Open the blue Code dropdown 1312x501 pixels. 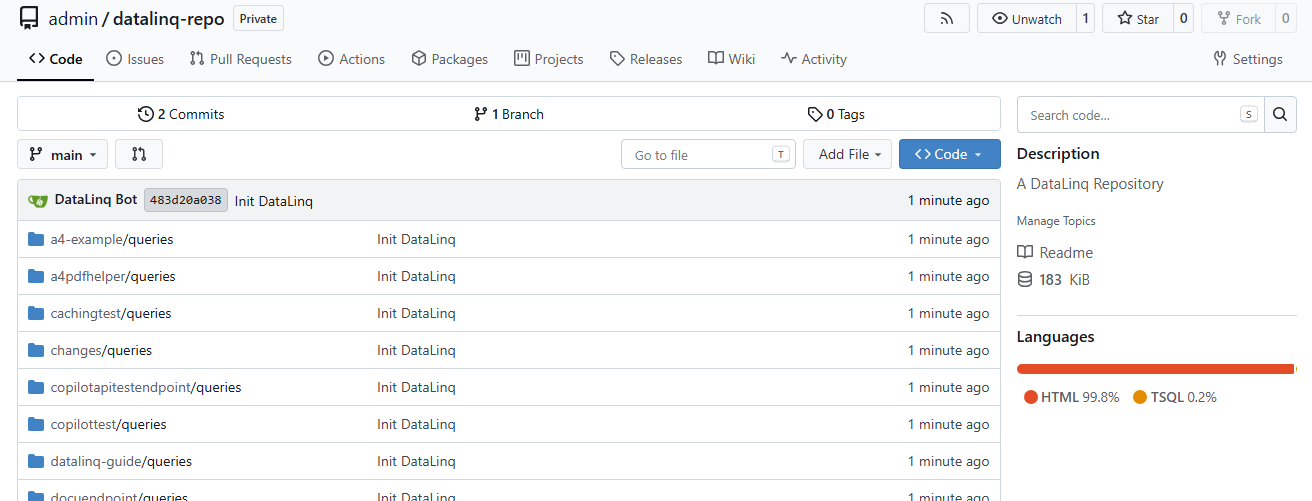coord(949,154)
